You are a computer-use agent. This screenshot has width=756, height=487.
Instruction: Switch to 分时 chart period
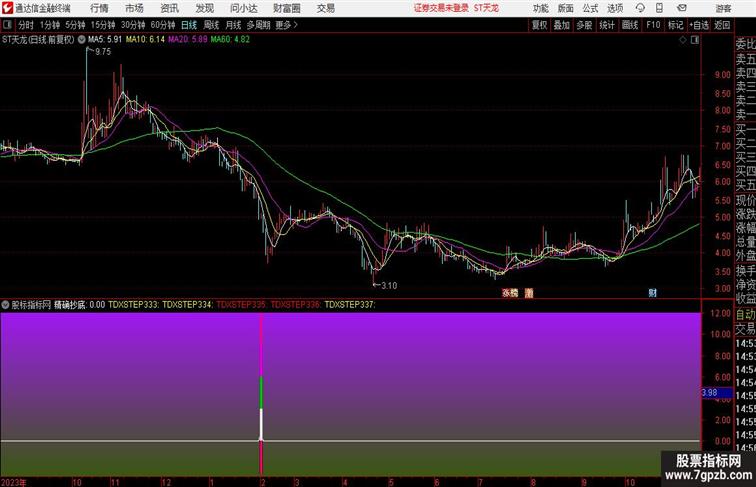pyautogui.click(x=26, y=25)
